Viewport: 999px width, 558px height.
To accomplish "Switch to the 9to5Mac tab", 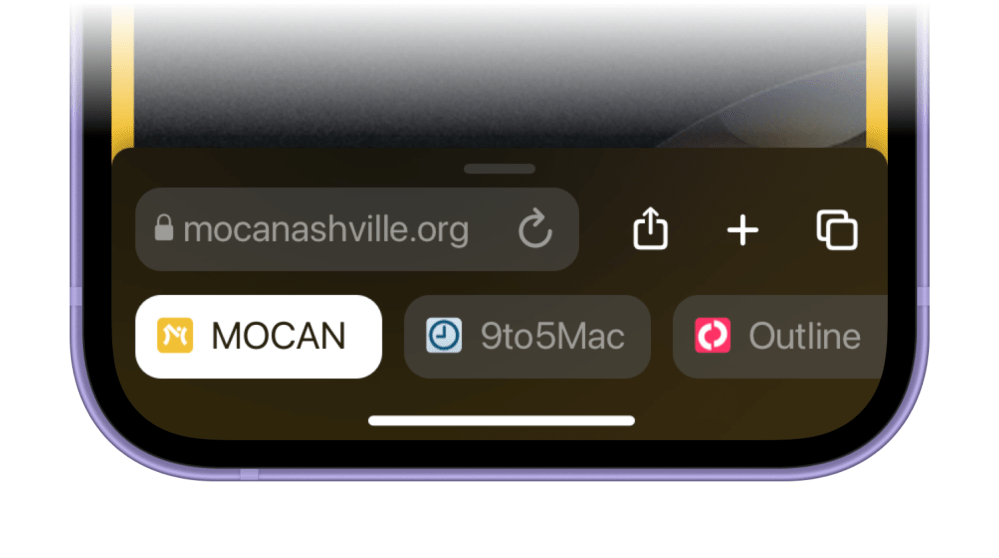I will (528, 336).
